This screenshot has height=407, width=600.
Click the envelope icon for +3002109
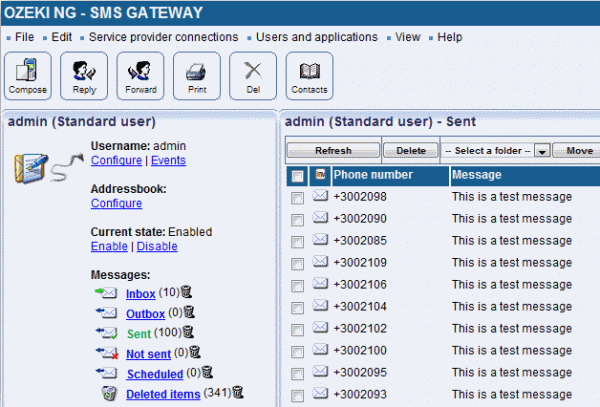click(x=320, y=262)
